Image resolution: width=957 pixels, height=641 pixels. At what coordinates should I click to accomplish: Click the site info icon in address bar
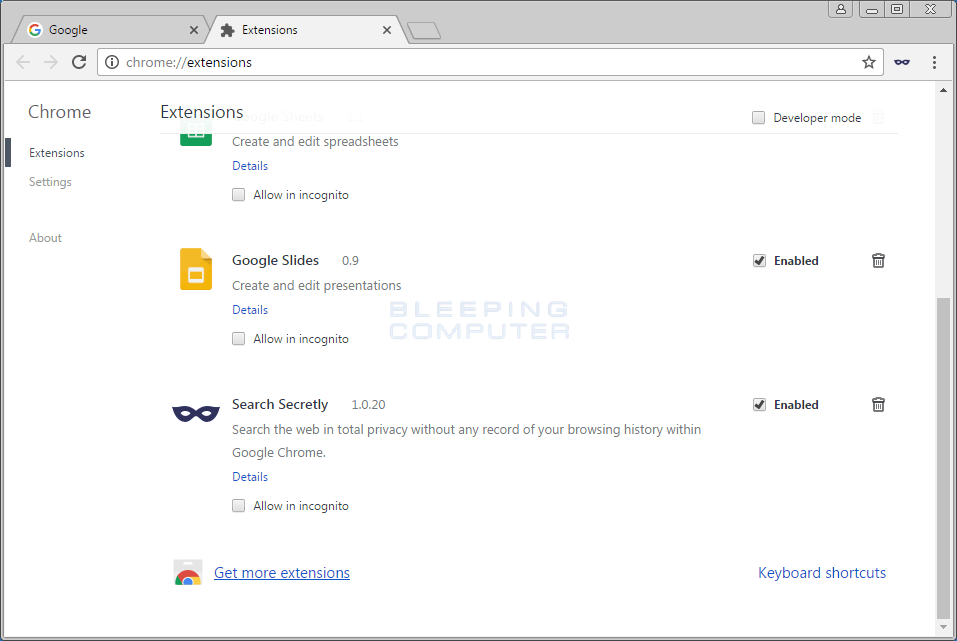point(112,62)
